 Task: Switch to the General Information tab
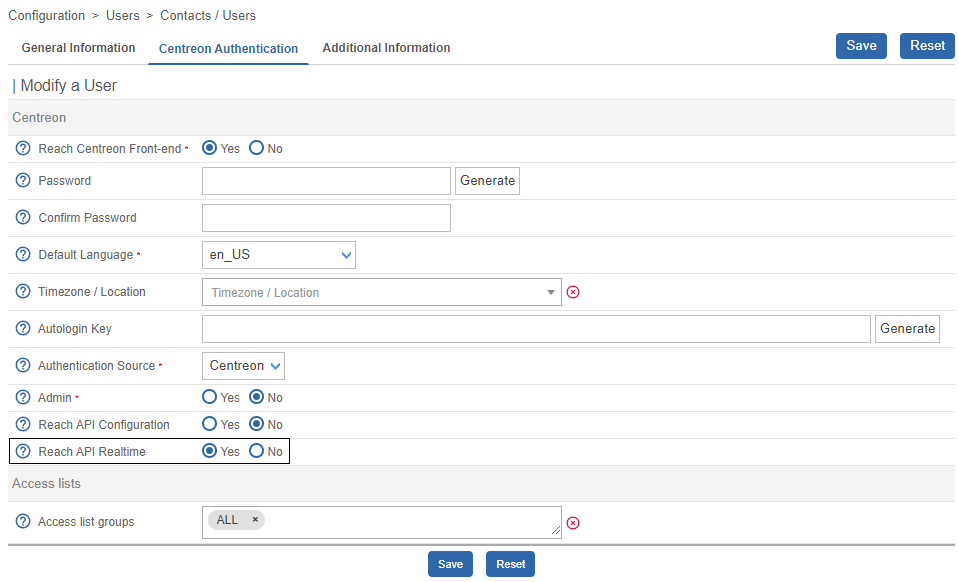[x=78, y=48]
